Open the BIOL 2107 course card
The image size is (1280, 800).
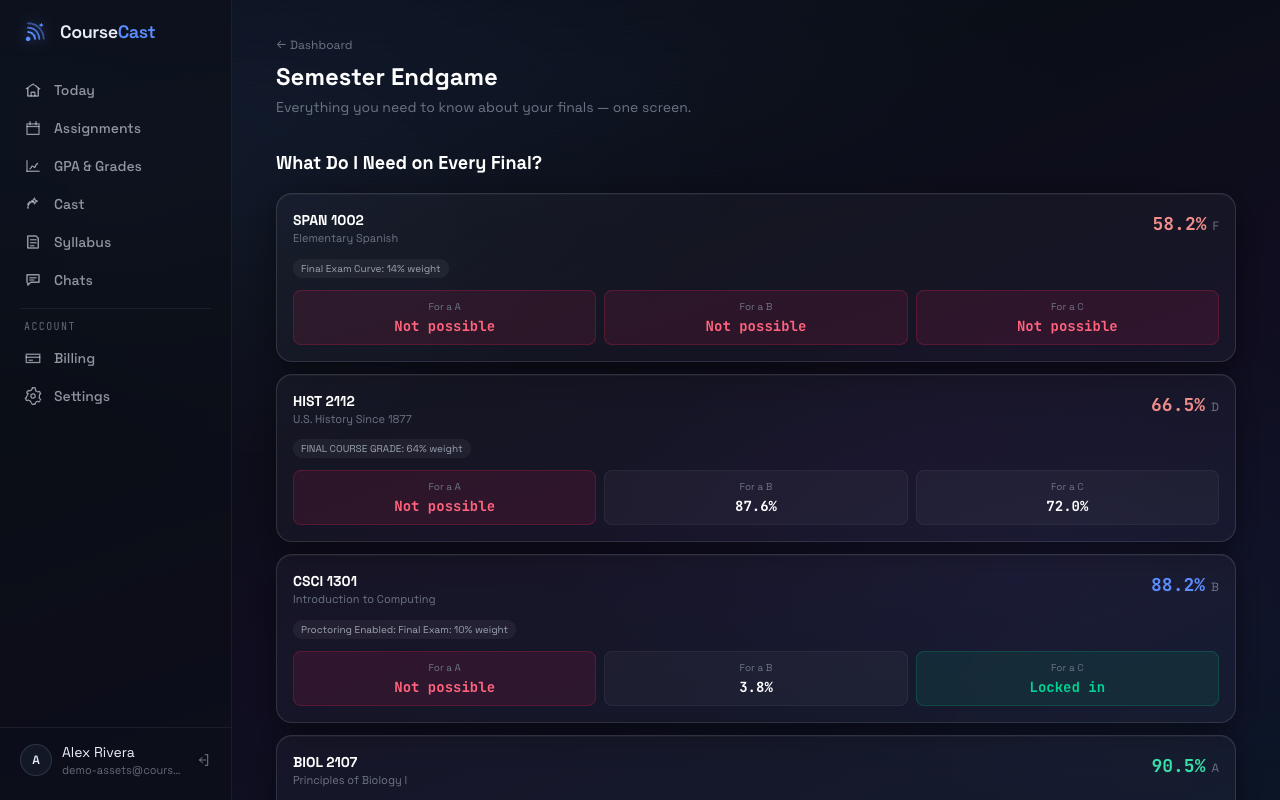coord(756,768)
